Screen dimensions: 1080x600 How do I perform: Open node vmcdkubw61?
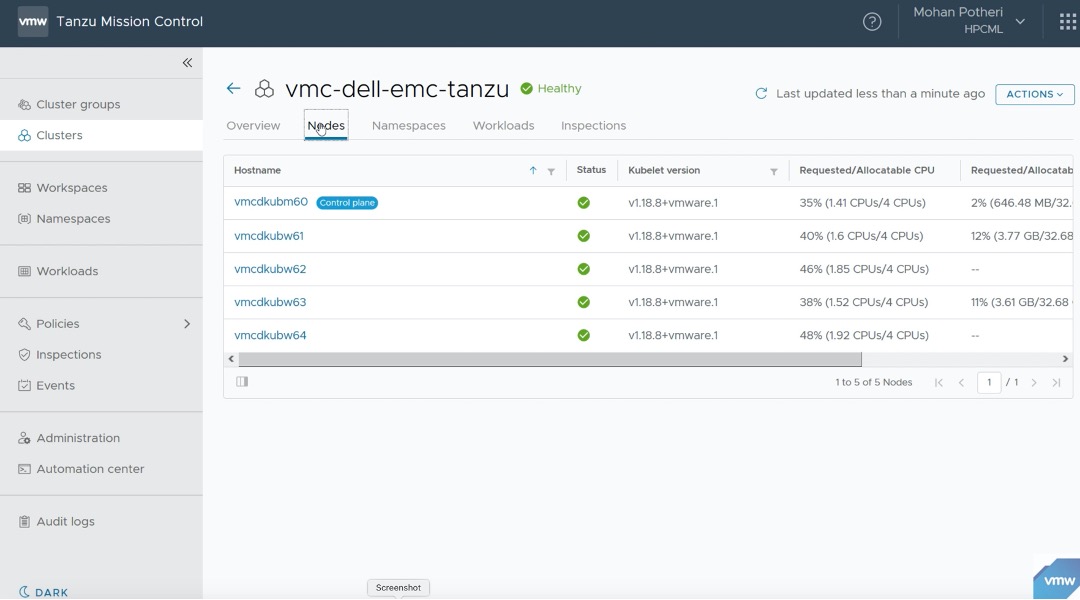tap(269, 236)
